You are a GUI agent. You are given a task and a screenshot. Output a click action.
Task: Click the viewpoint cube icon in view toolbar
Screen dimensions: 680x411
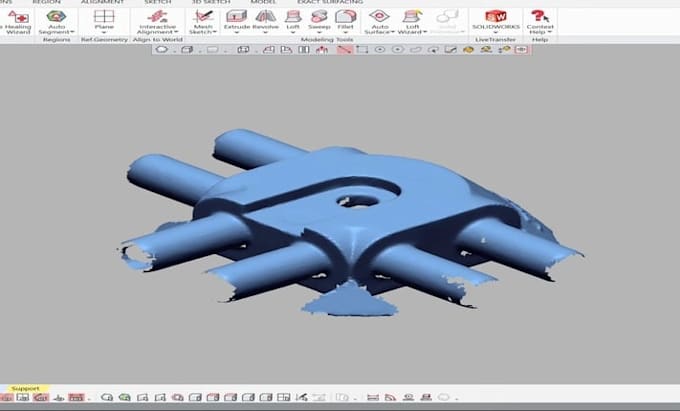243,49
